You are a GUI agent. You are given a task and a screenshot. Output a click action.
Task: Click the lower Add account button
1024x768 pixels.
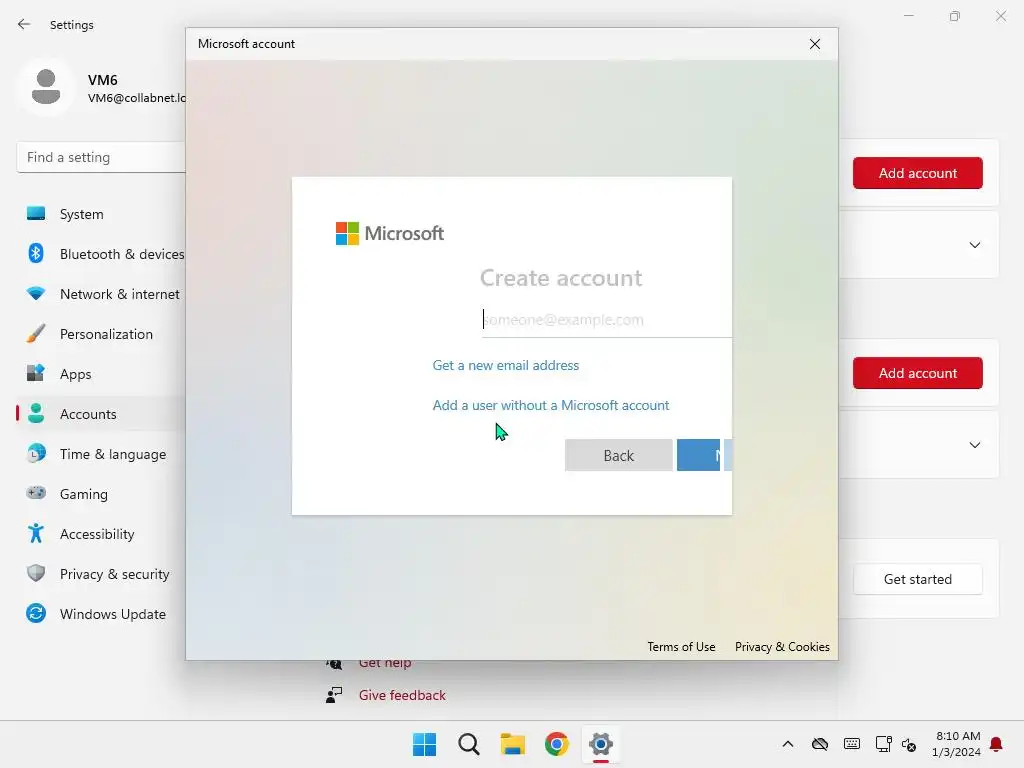918,373
